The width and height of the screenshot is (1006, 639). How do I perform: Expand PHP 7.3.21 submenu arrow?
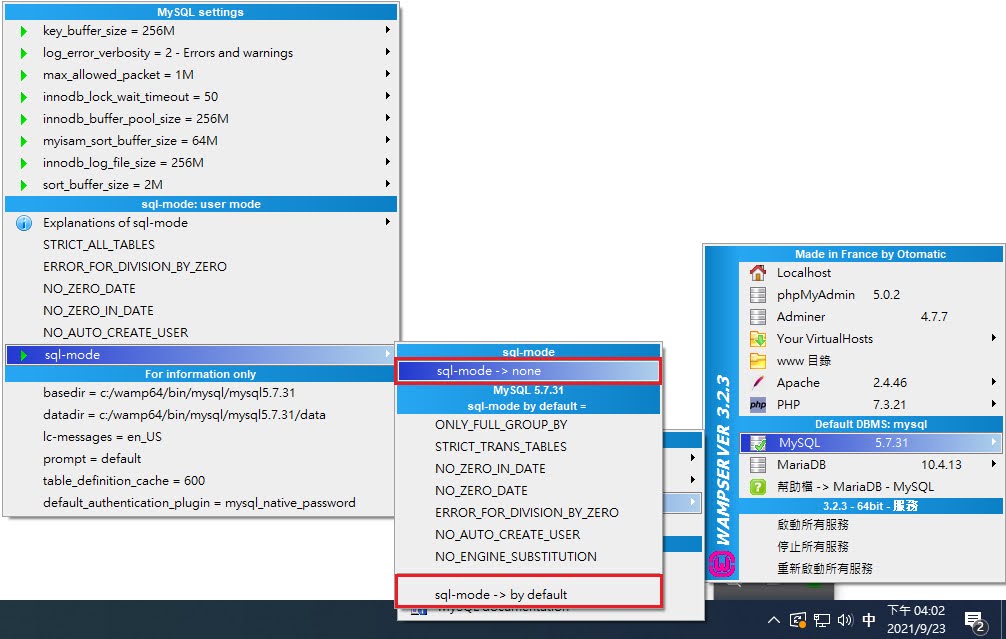click(x=993, y=404)
